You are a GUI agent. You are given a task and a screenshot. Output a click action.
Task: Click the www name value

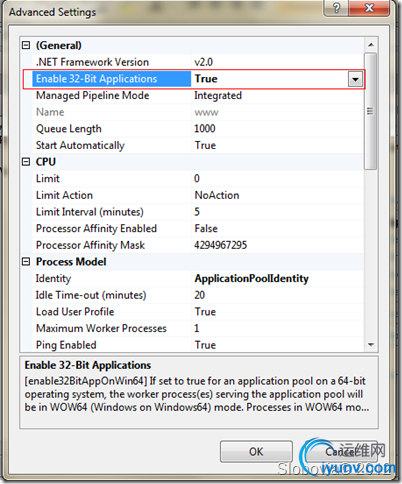206,112
